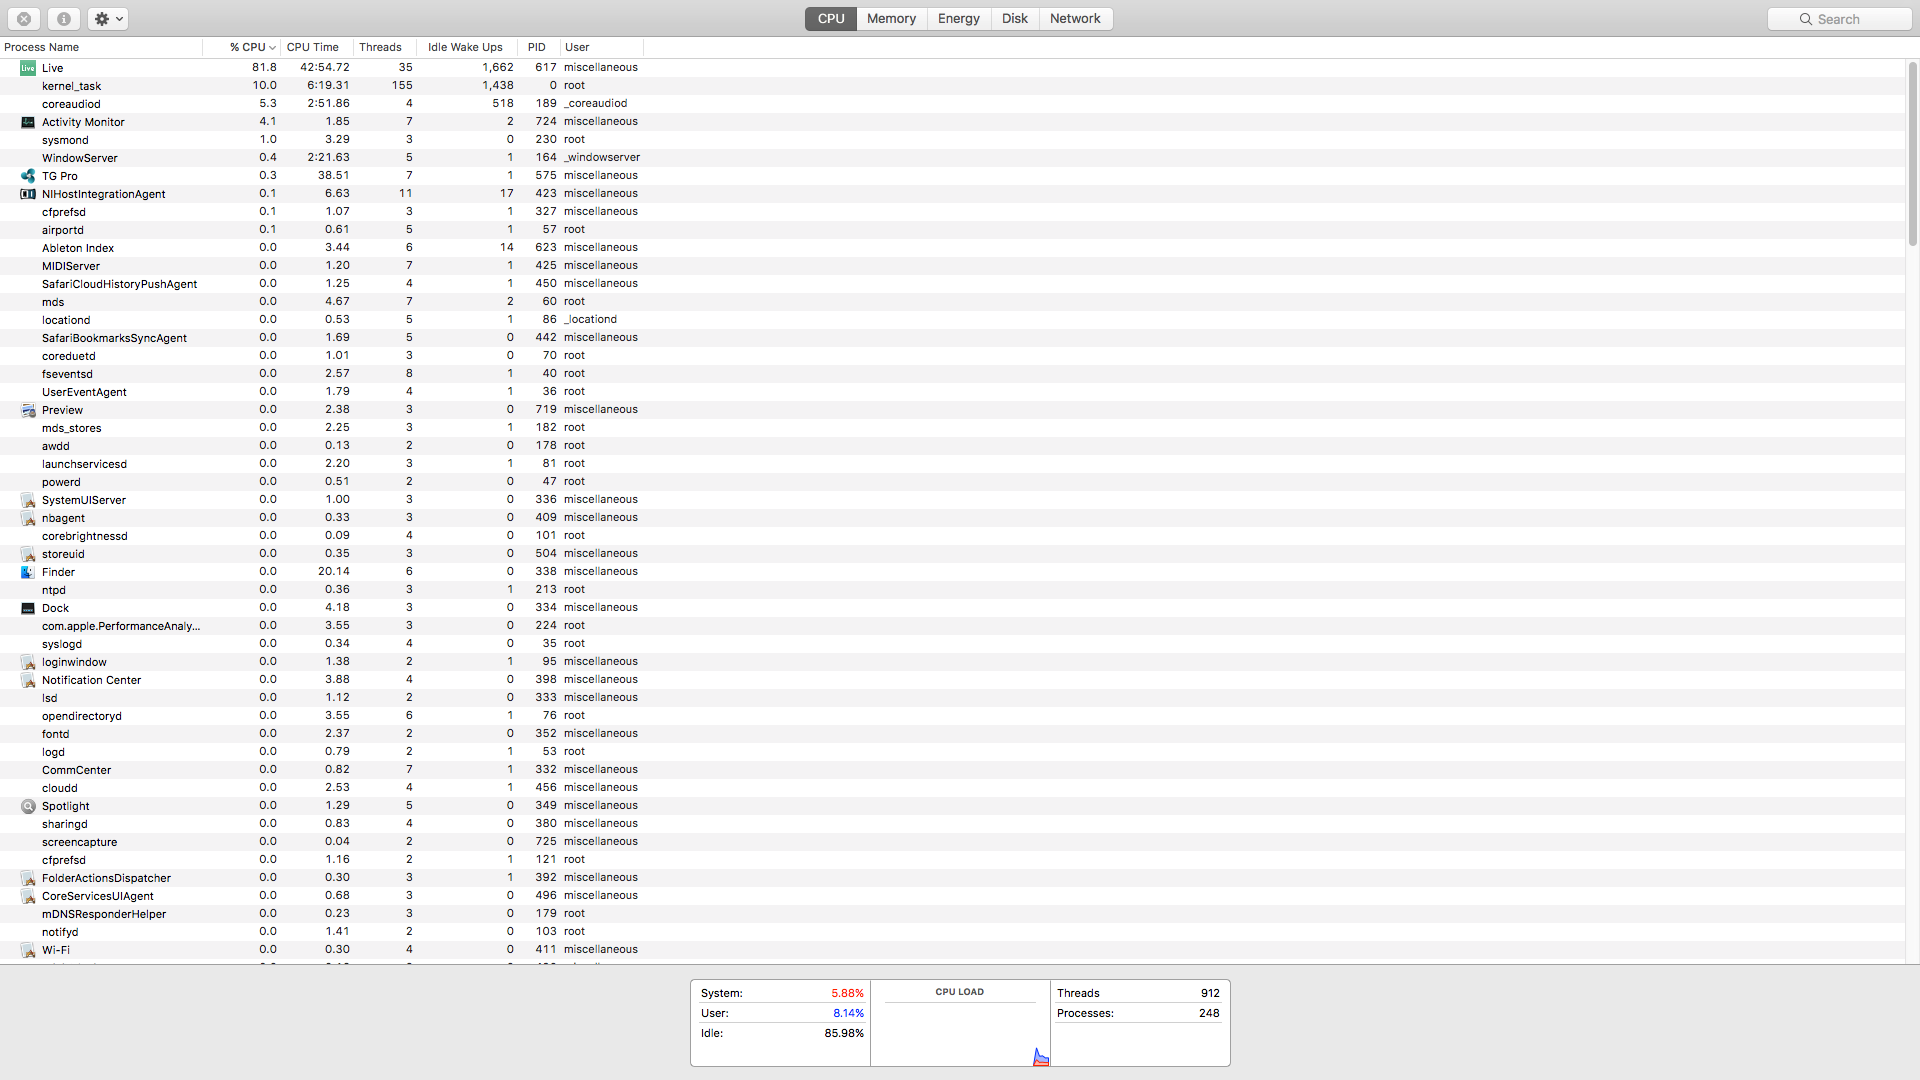Screen dimensions: 1920x1080
Task: Sort by Process Name column header
Action: point(101,47)
